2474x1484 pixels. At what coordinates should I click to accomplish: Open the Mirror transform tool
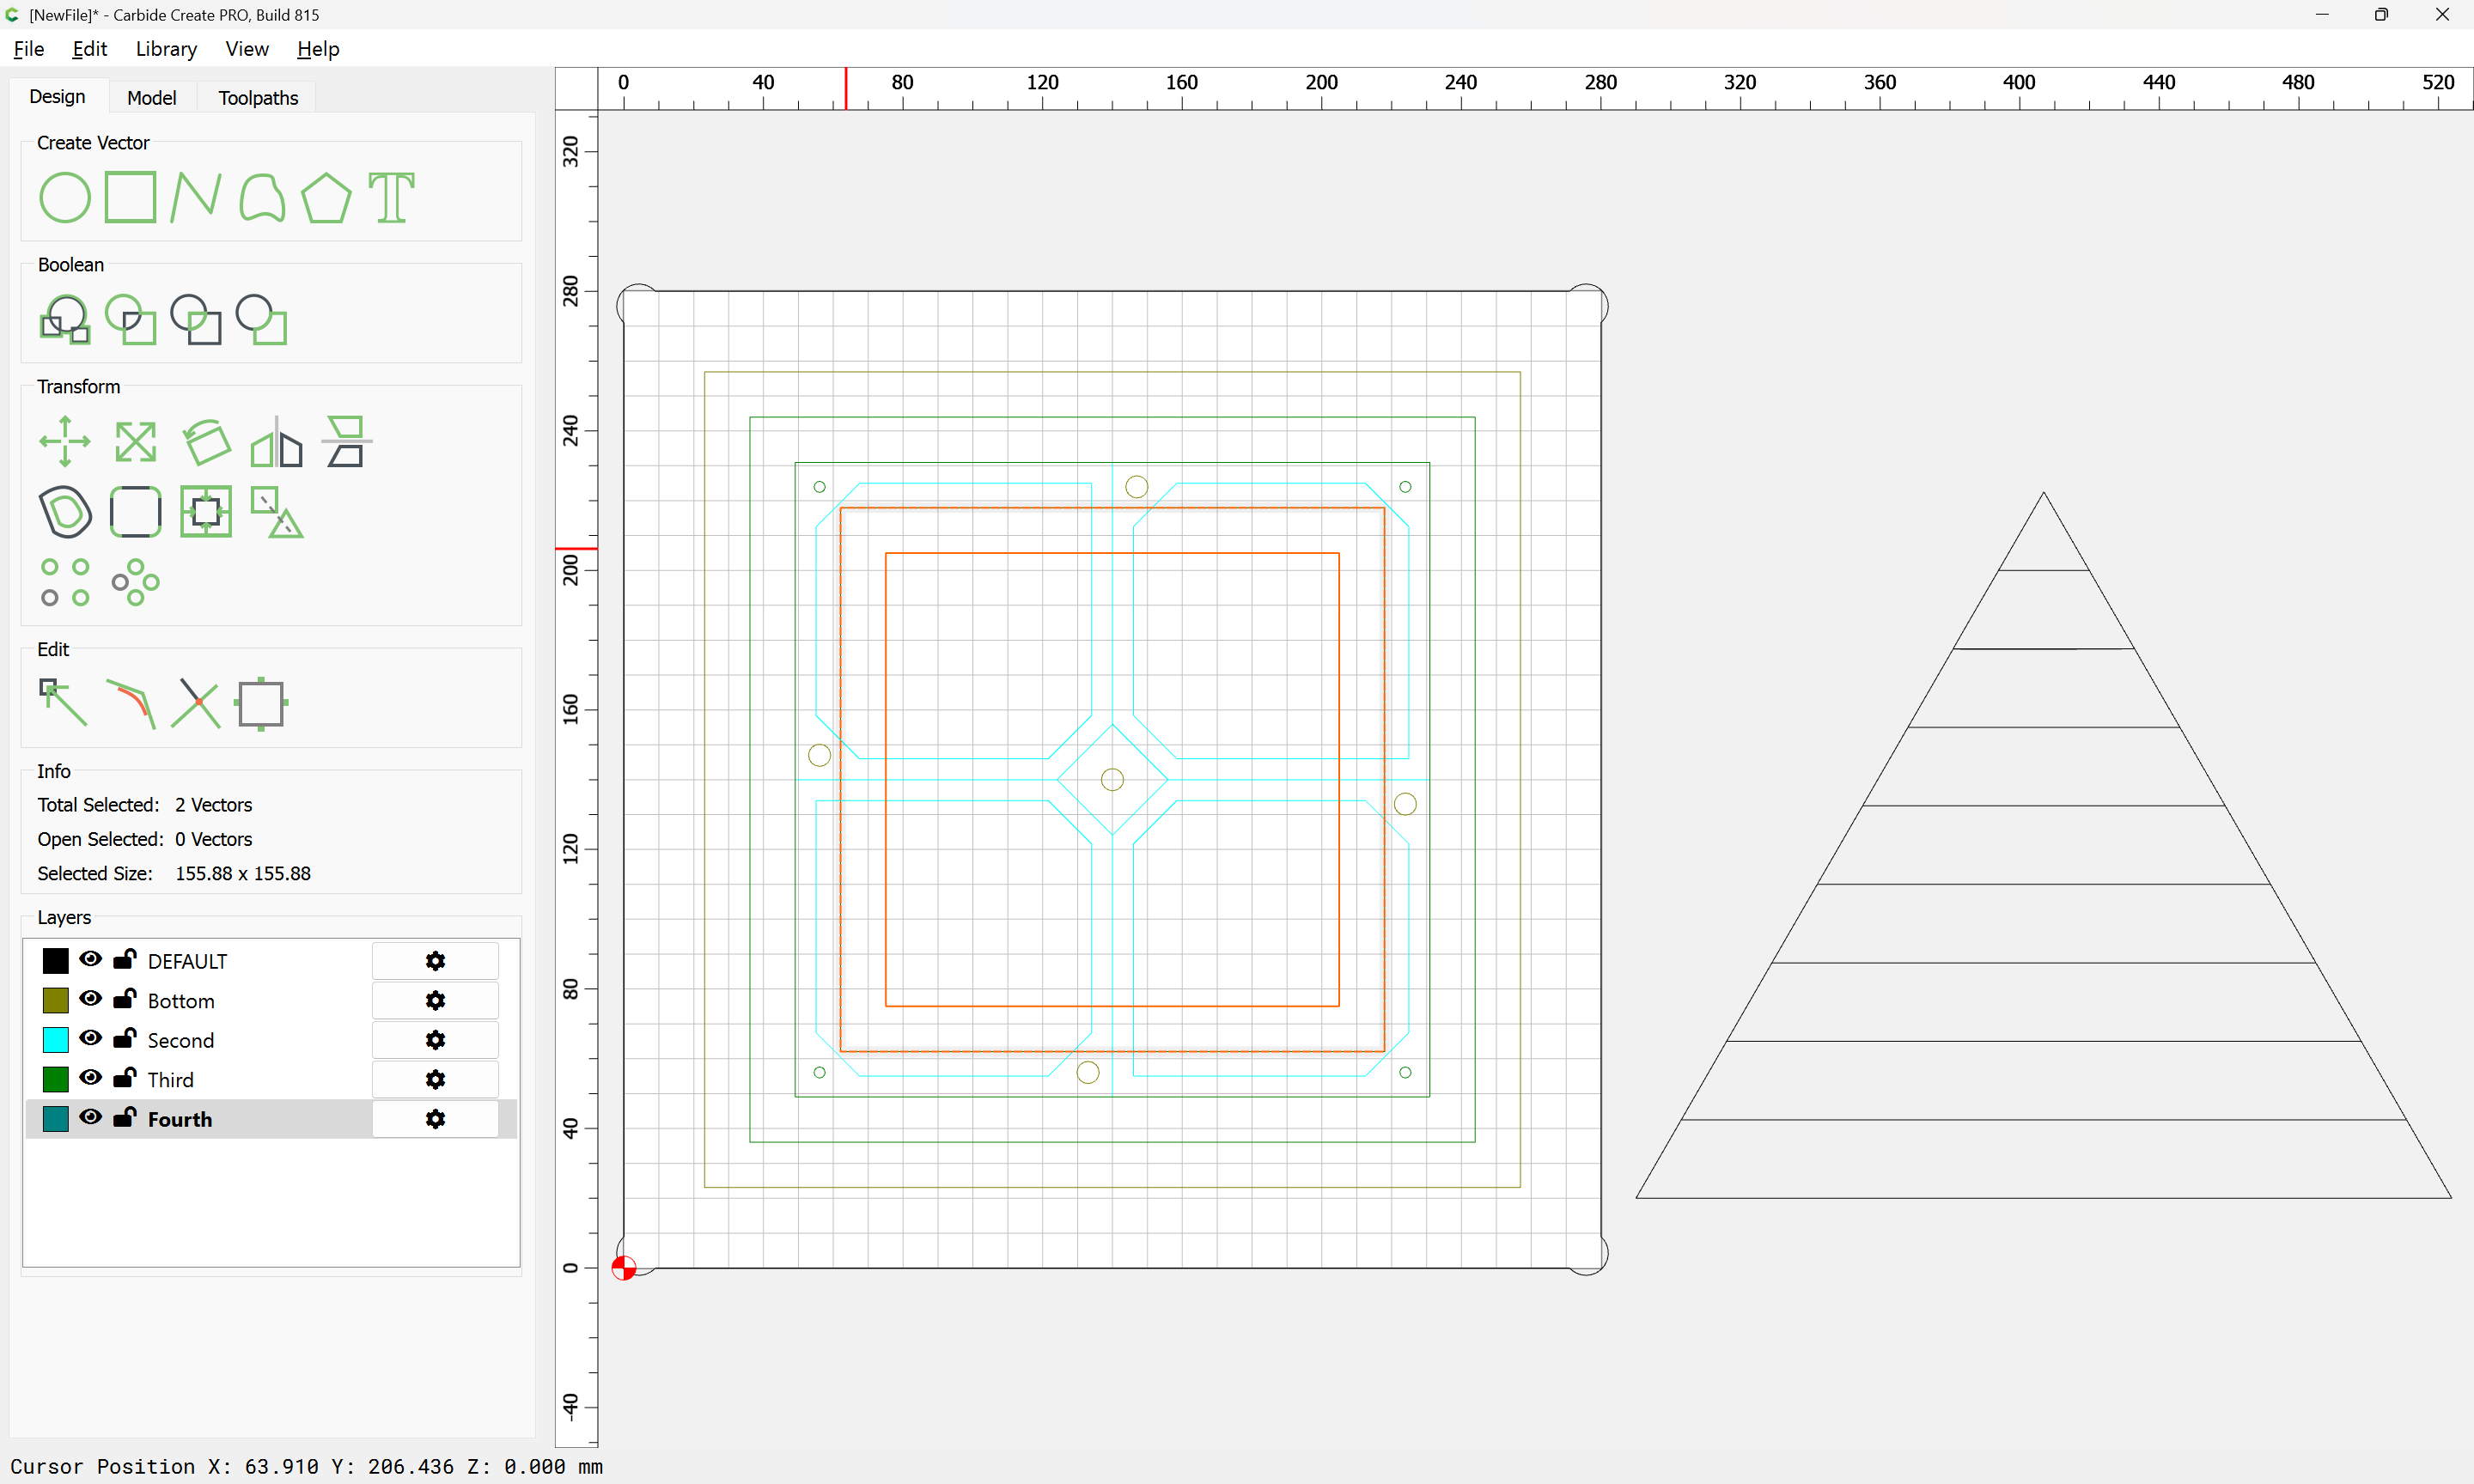click(276, 441)
